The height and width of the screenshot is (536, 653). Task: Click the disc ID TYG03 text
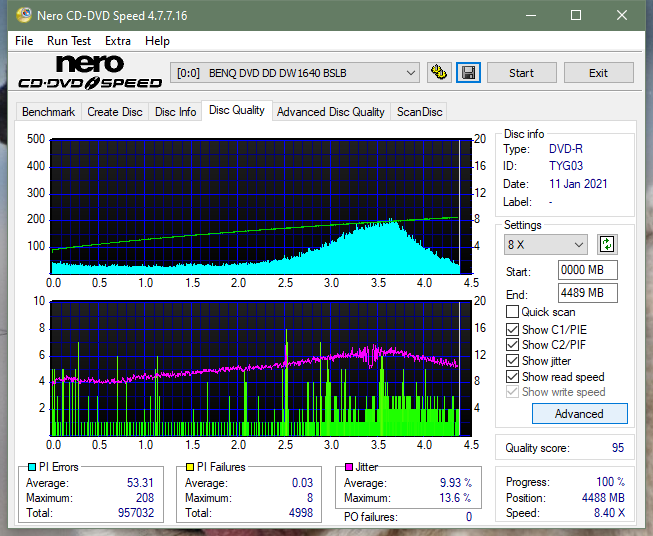[566, 166]
